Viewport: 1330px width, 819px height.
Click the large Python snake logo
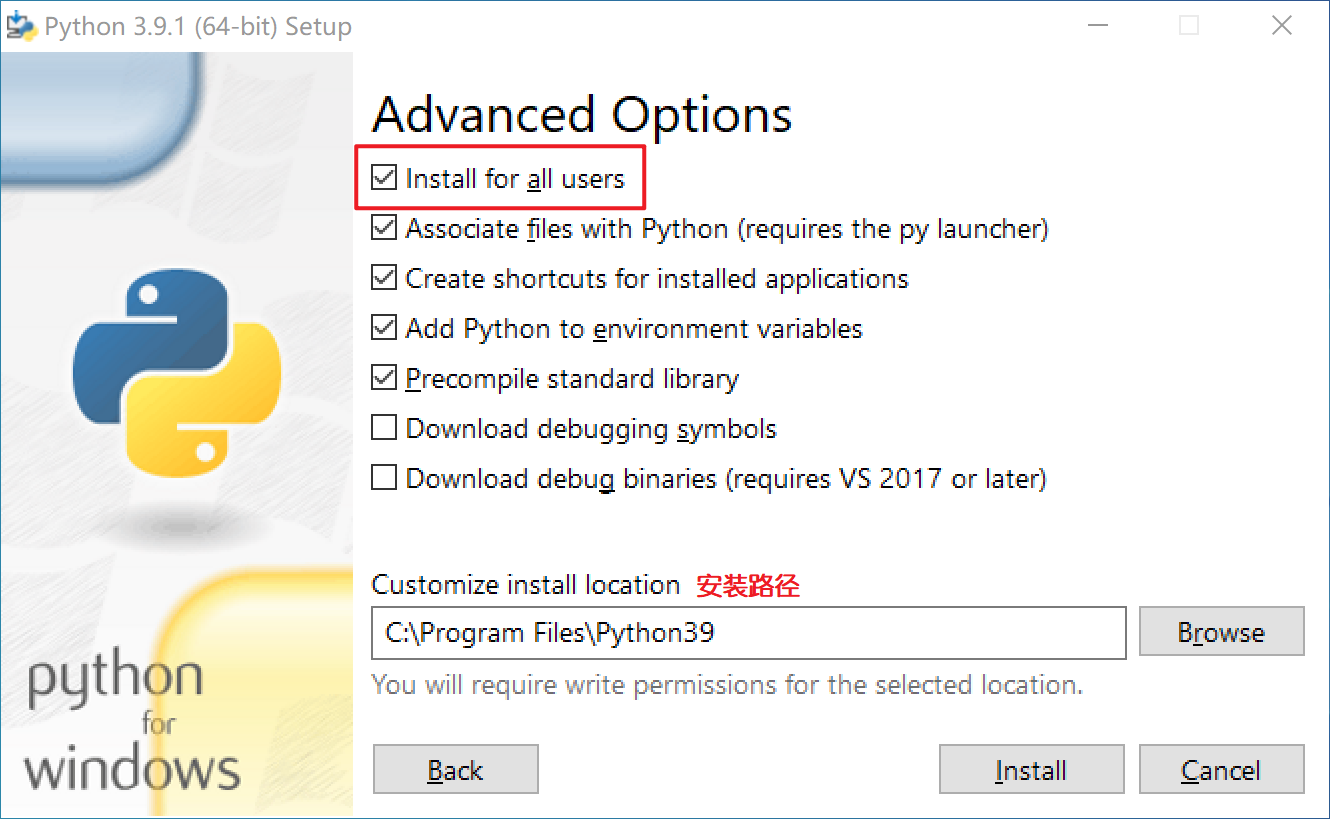point(177,372)
